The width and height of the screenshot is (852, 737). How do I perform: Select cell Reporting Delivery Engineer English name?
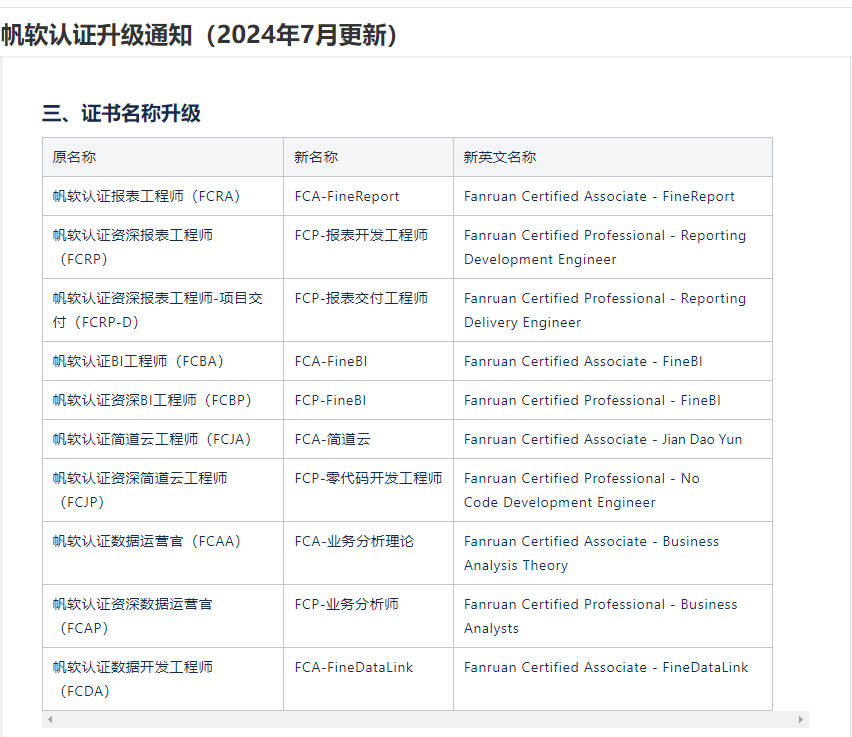tap(613, 310)
